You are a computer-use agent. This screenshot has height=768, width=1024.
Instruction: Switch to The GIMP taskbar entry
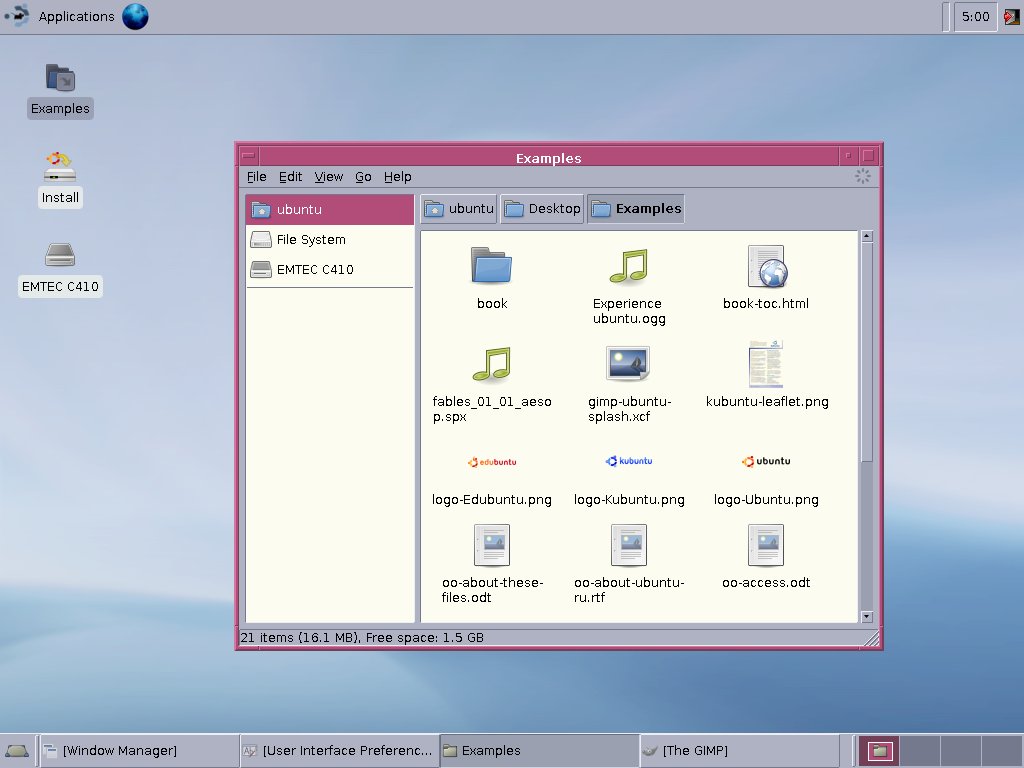[x=739, y=751]
